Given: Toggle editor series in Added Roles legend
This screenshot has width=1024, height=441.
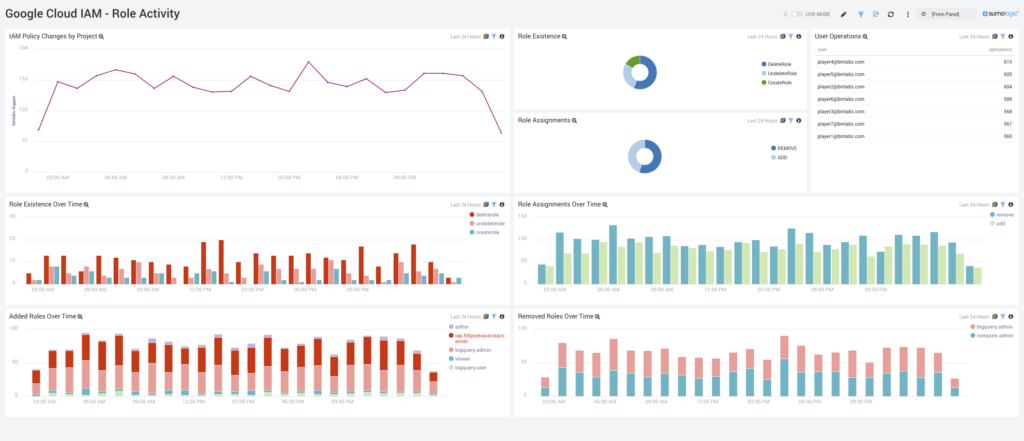Looking at the screenshot, I should (458, 326).
